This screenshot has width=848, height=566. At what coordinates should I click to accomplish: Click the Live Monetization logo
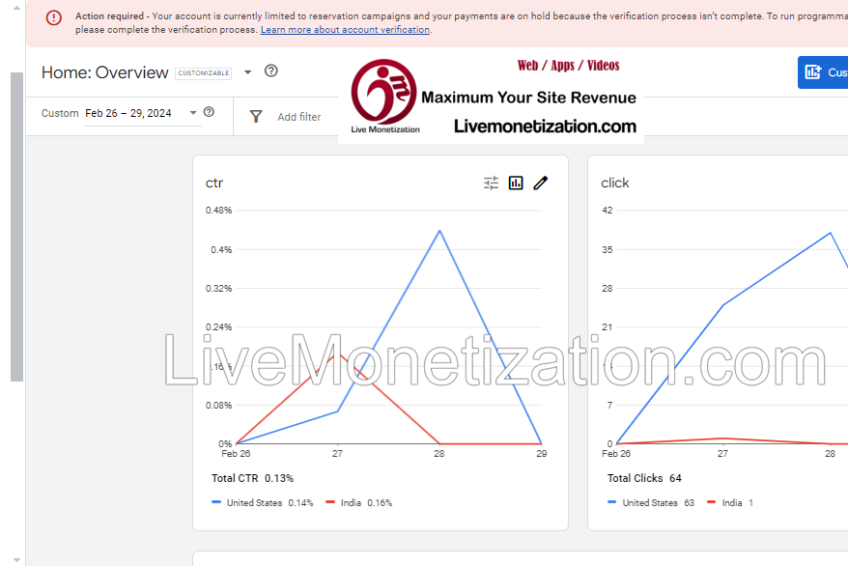[x=384, y=93]
